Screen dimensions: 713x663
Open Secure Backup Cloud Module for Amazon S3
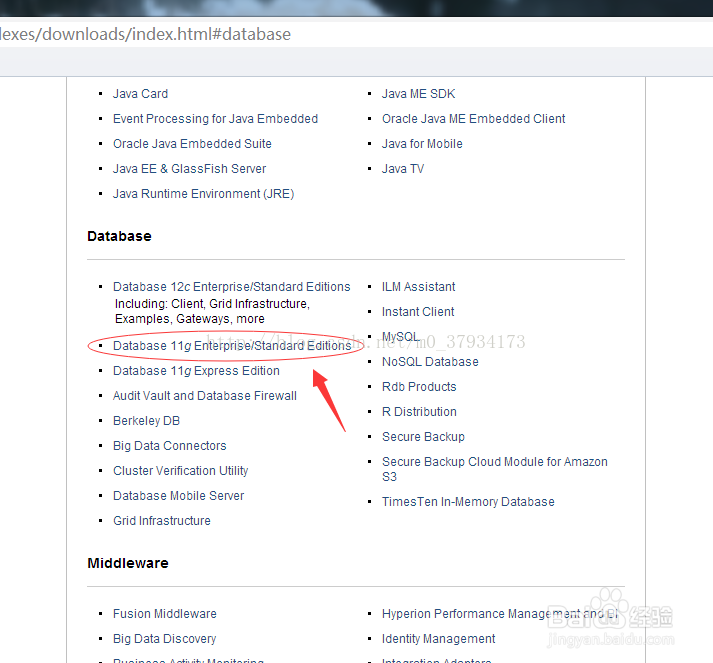point(495,469)
